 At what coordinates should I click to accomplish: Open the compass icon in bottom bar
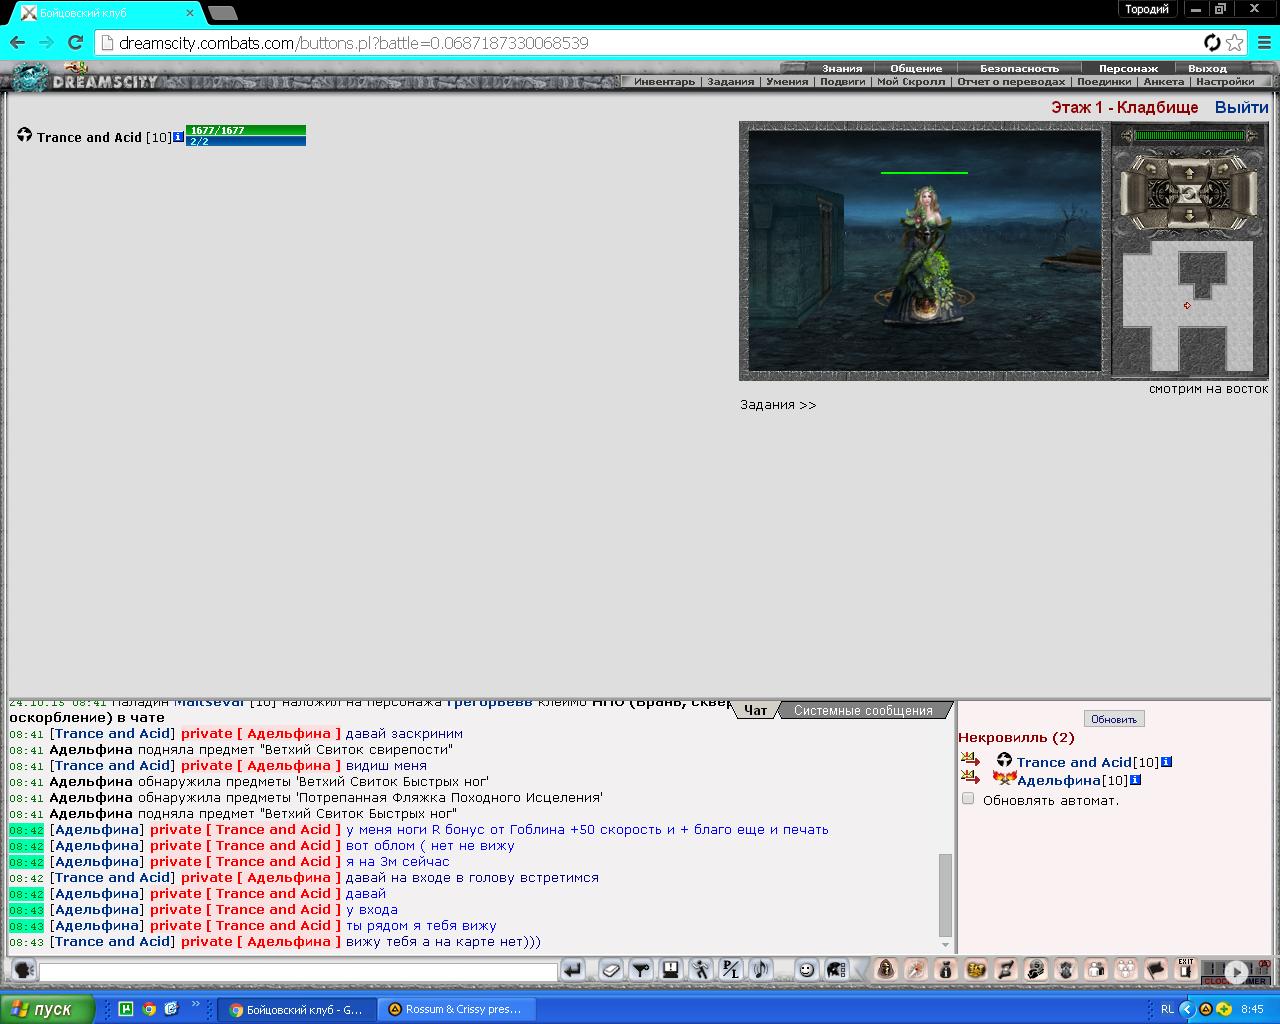(915, 969)
